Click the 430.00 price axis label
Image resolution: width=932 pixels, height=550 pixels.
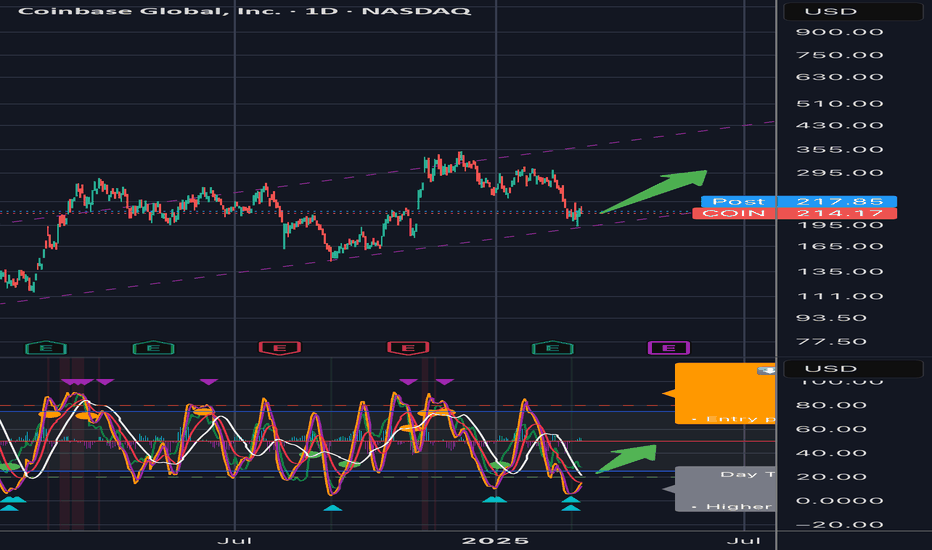(x=839, y=125)
